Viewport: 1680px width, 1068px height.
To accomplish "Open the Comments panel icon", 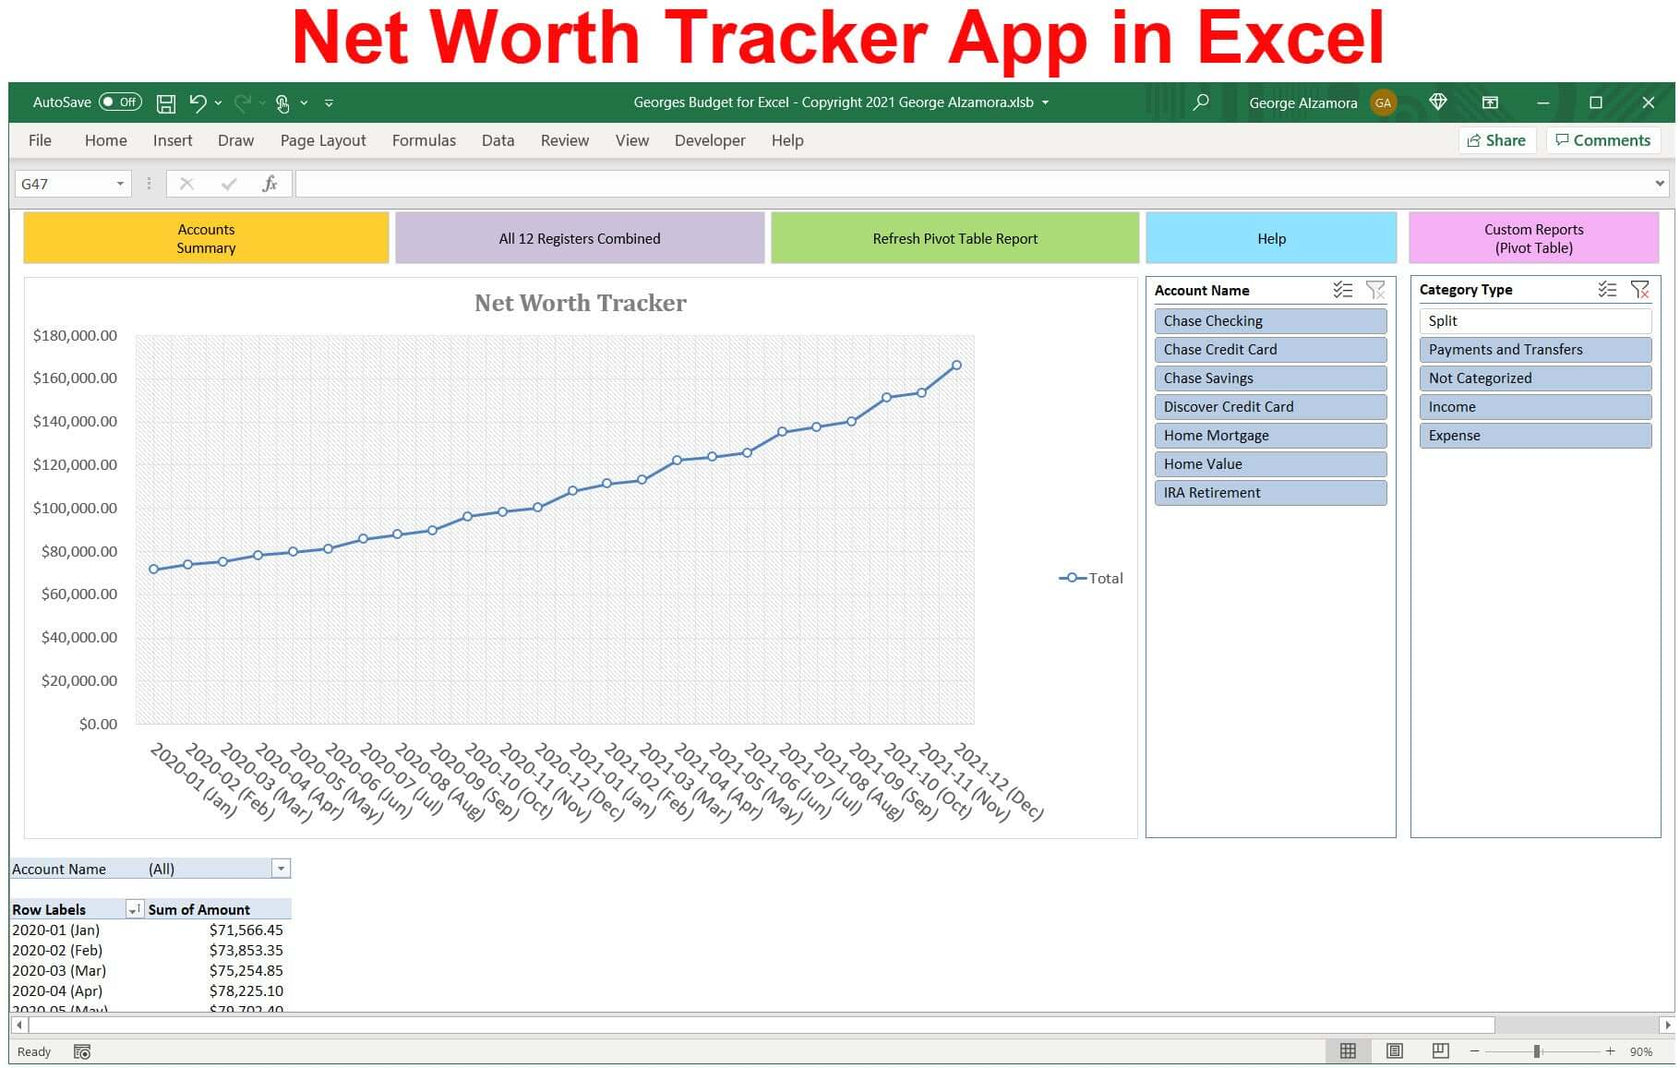I will [1603, 140].
